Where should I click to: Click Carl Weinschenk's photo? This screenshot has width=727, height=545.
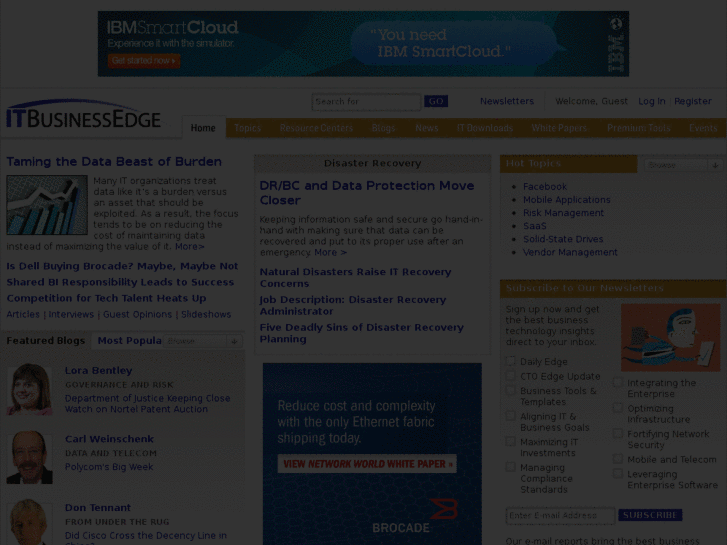tap(29, 457)
